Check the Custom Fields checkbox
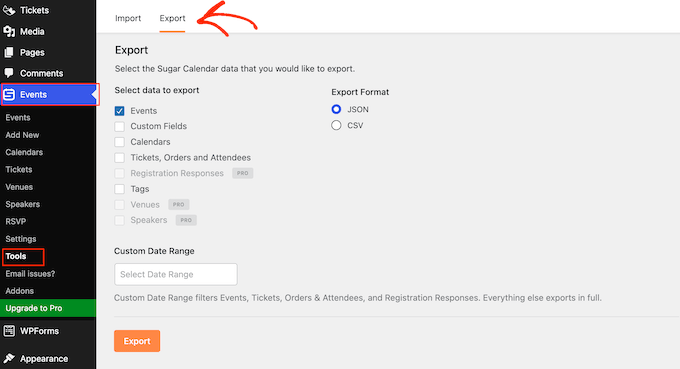The width and height of the screenshot is (680, 369). point(119,127)
